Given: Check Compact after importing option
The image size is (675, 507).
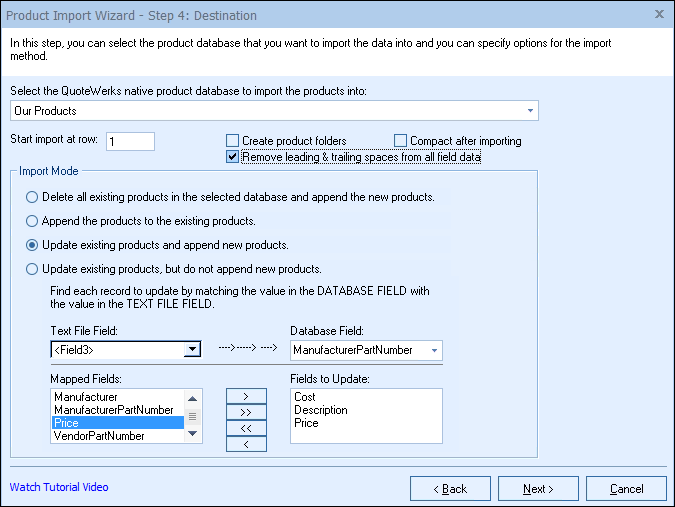Looking at the screenshot, I should (401, 141).
